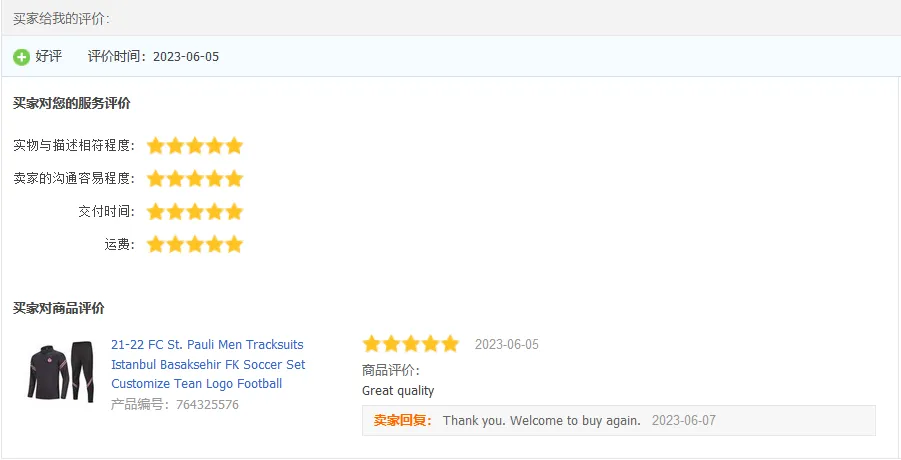Click second star in 交付时间 rating
Screen dimensions: 901x460
point(175,212)
